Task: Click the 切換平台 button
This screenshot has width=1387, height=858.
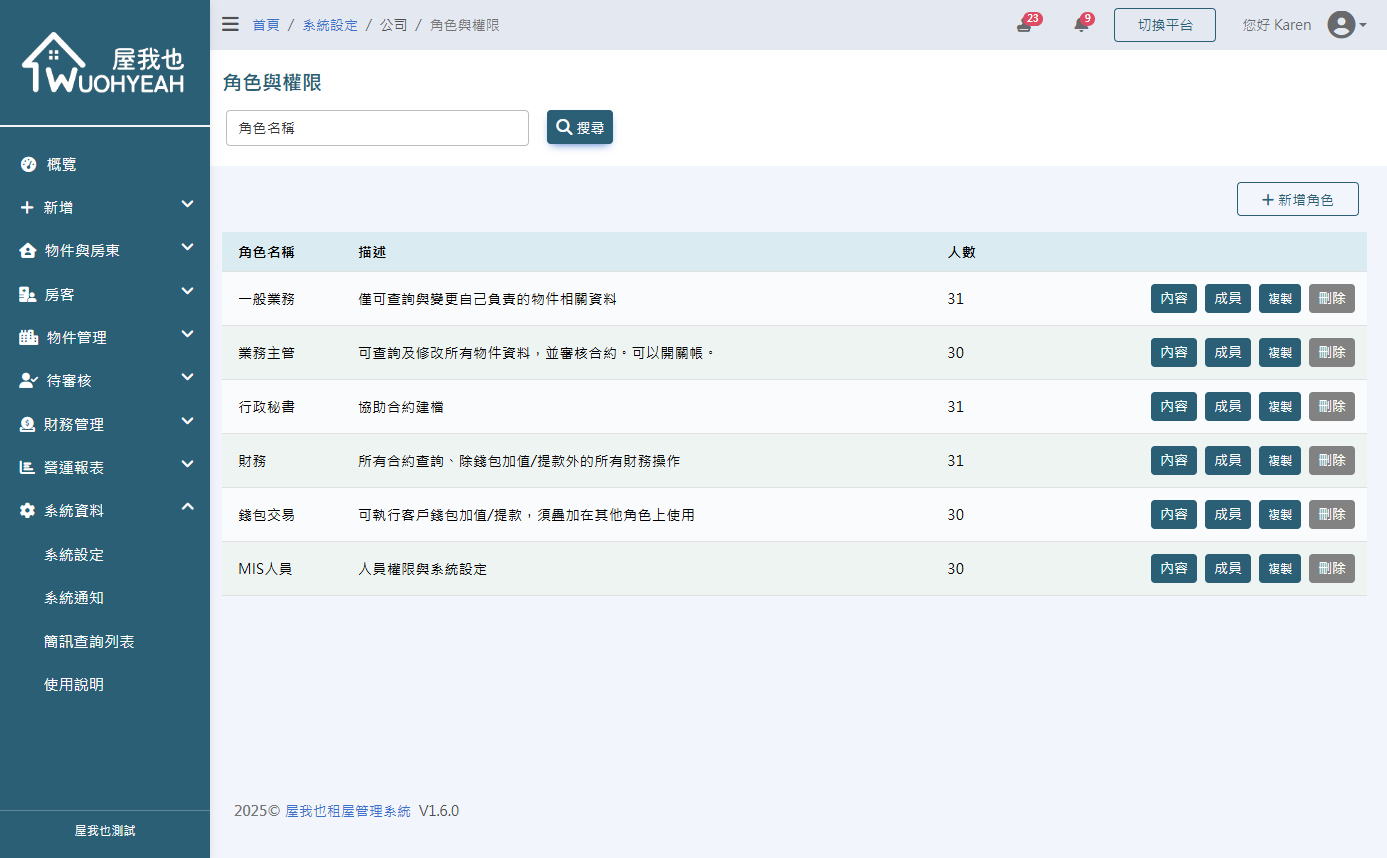Action: [1164, 24]
